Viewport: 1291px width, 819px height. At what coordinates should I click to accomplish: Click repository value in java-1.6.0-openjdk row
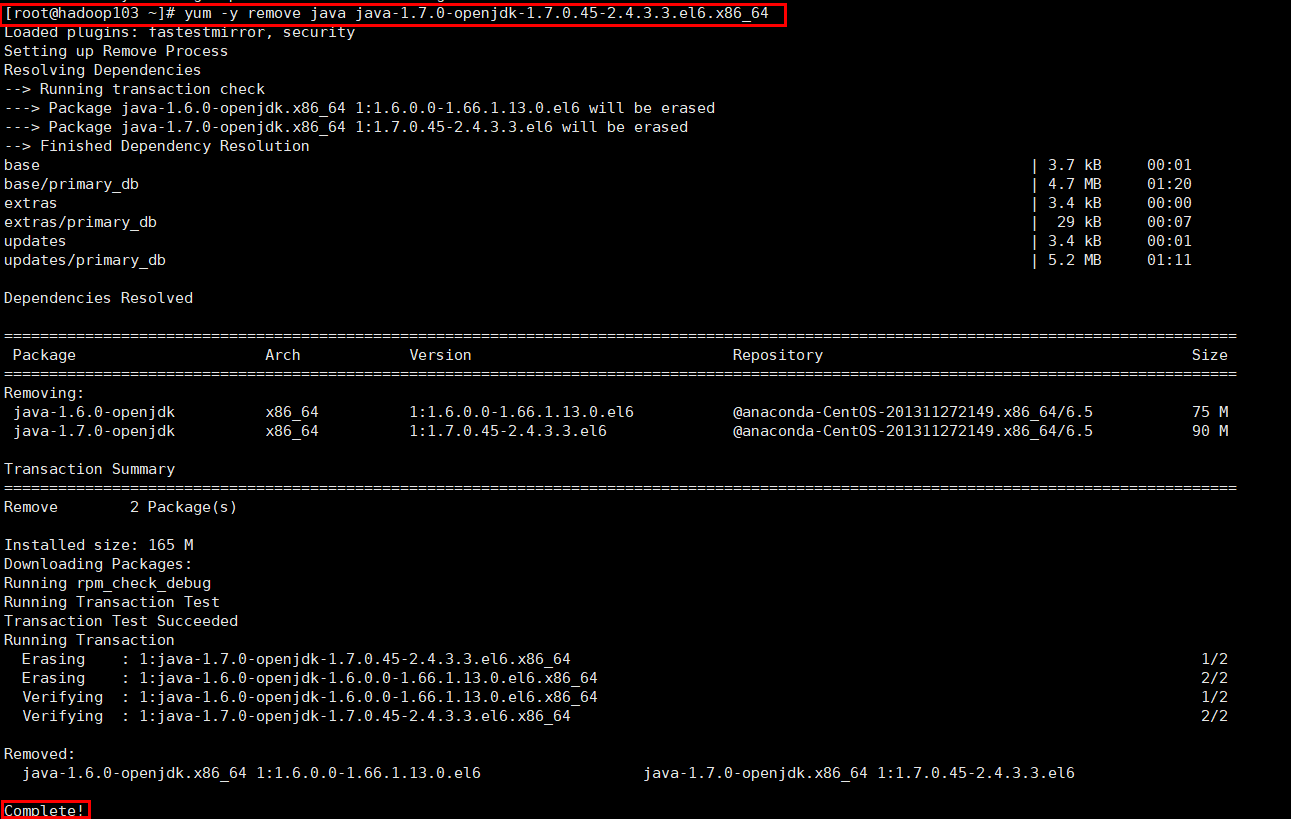pyautogui.click(x=913, y=412)
